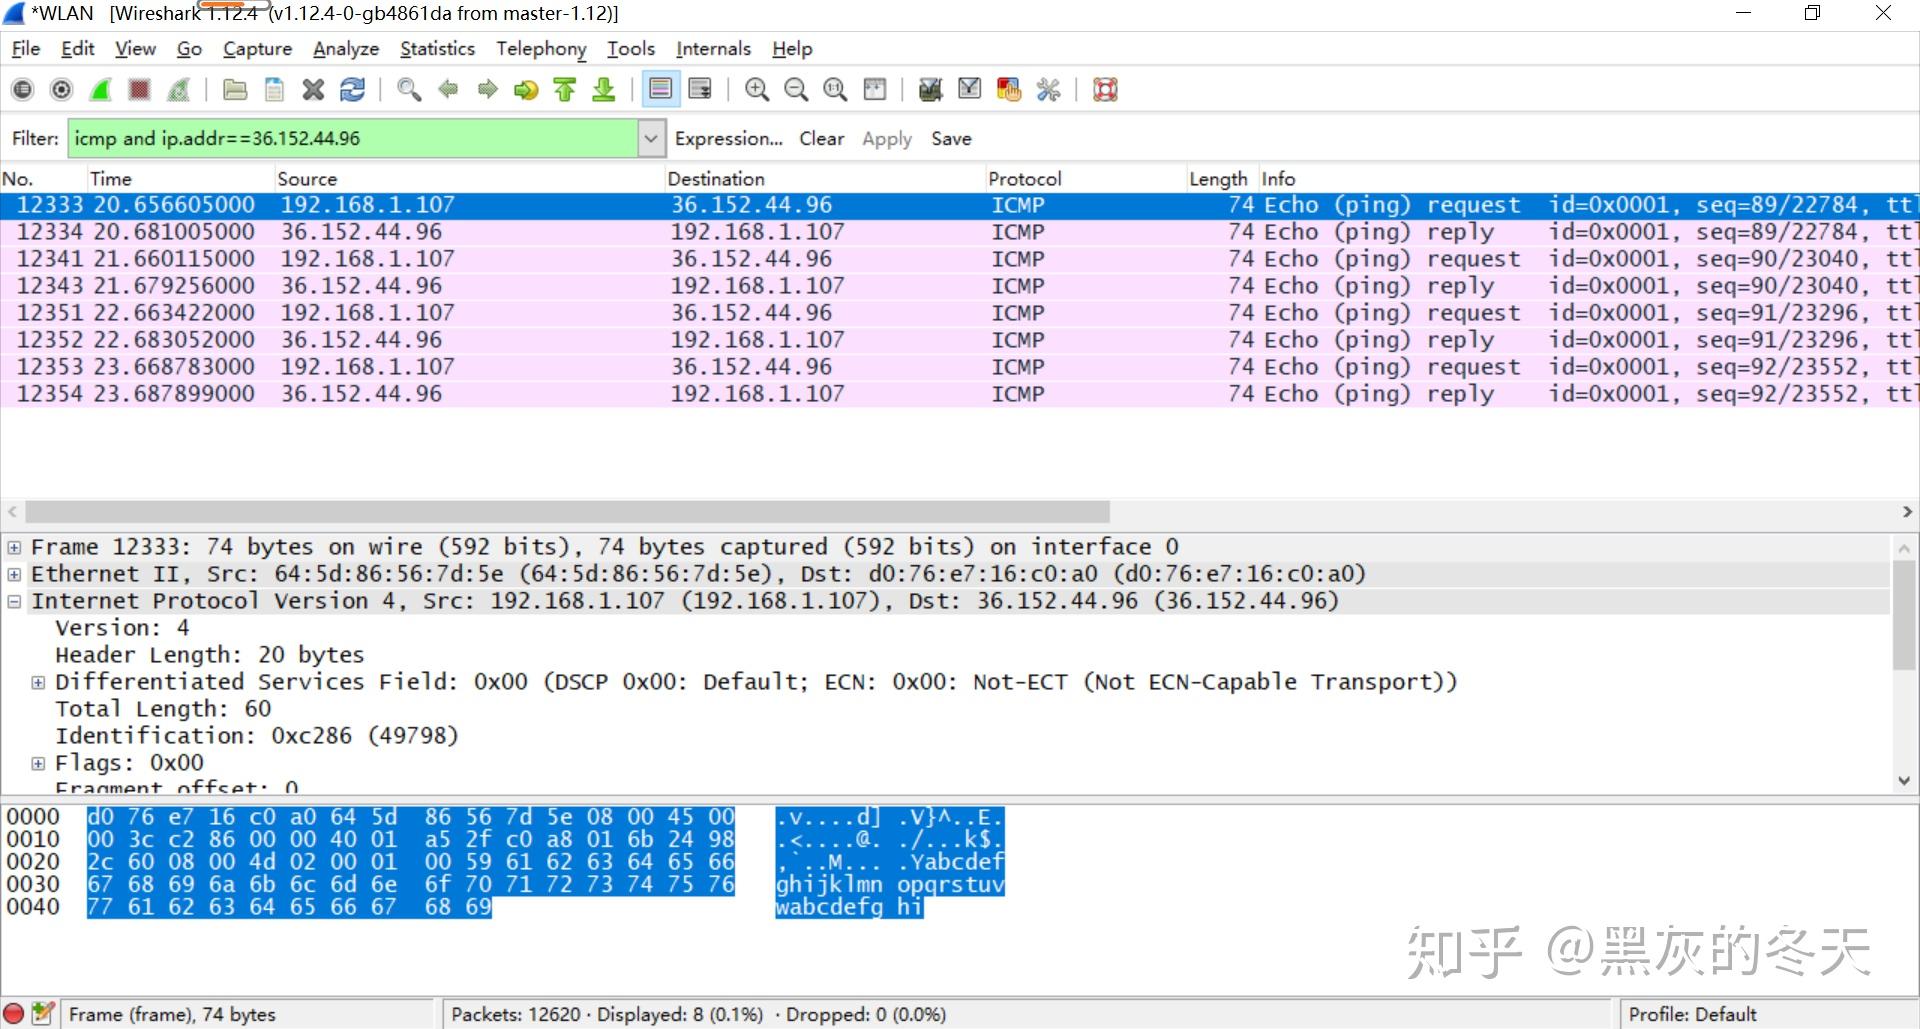Expand the Differentiated Services Field details

pos(38,681)
